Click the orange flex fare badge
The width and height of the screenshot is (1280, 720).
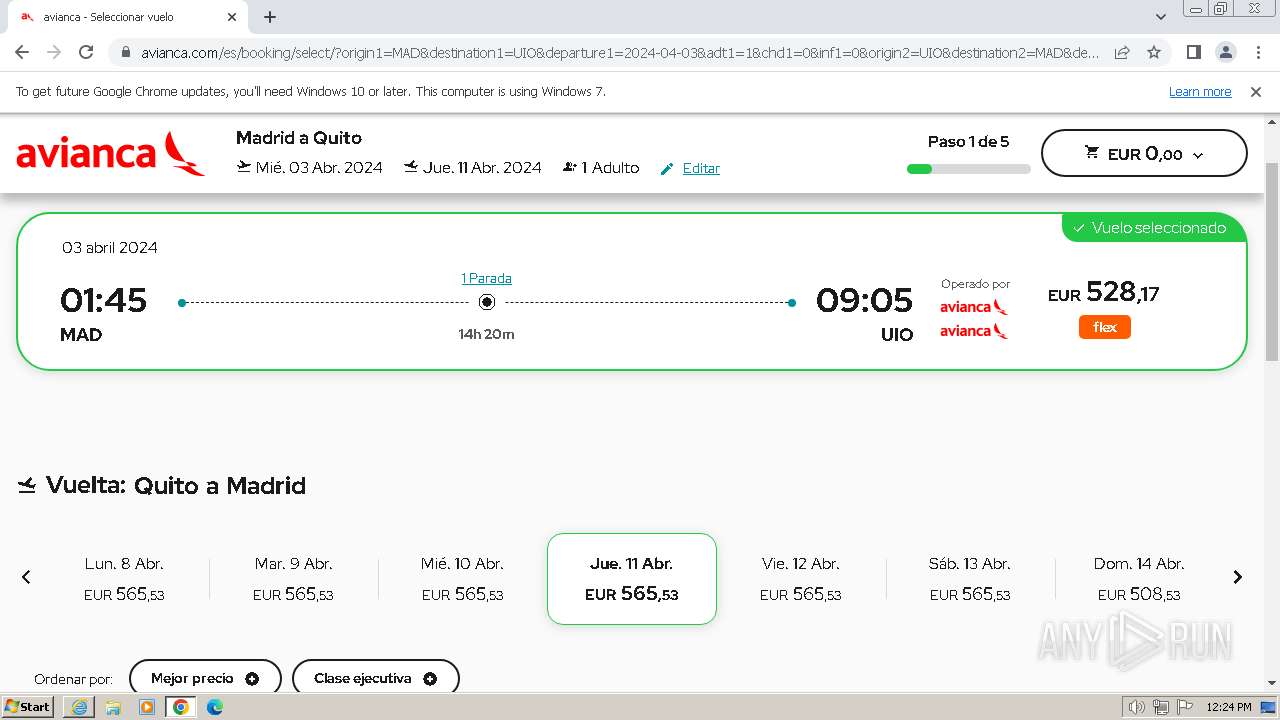coord(1105,327)
